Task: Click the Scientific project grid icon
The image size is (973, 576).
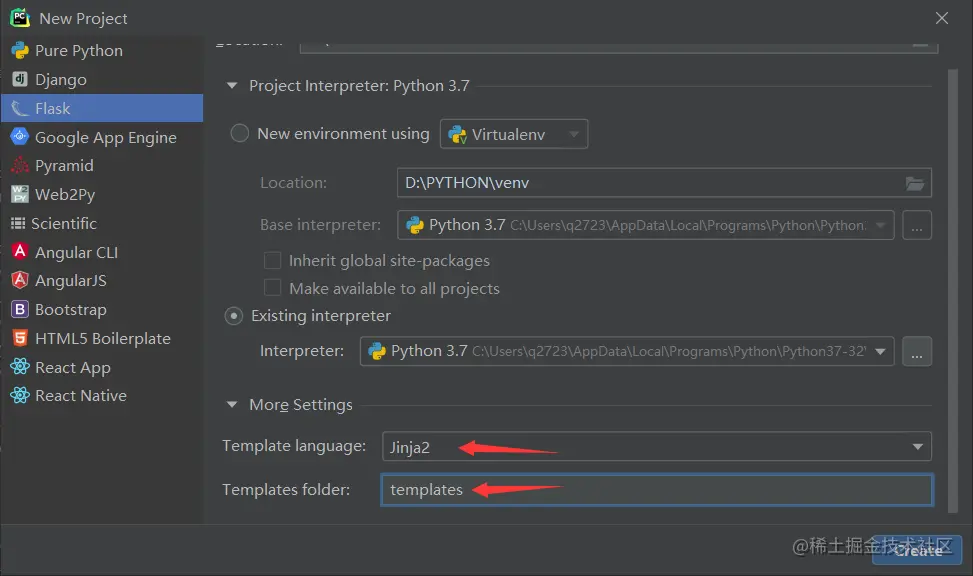Action: [18, 223]
